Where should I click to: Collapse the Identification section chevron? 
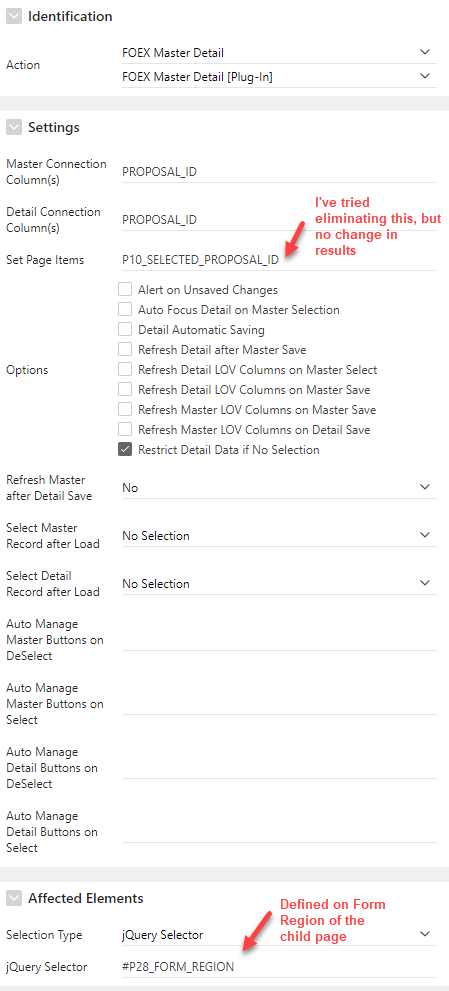pos(13,17)
